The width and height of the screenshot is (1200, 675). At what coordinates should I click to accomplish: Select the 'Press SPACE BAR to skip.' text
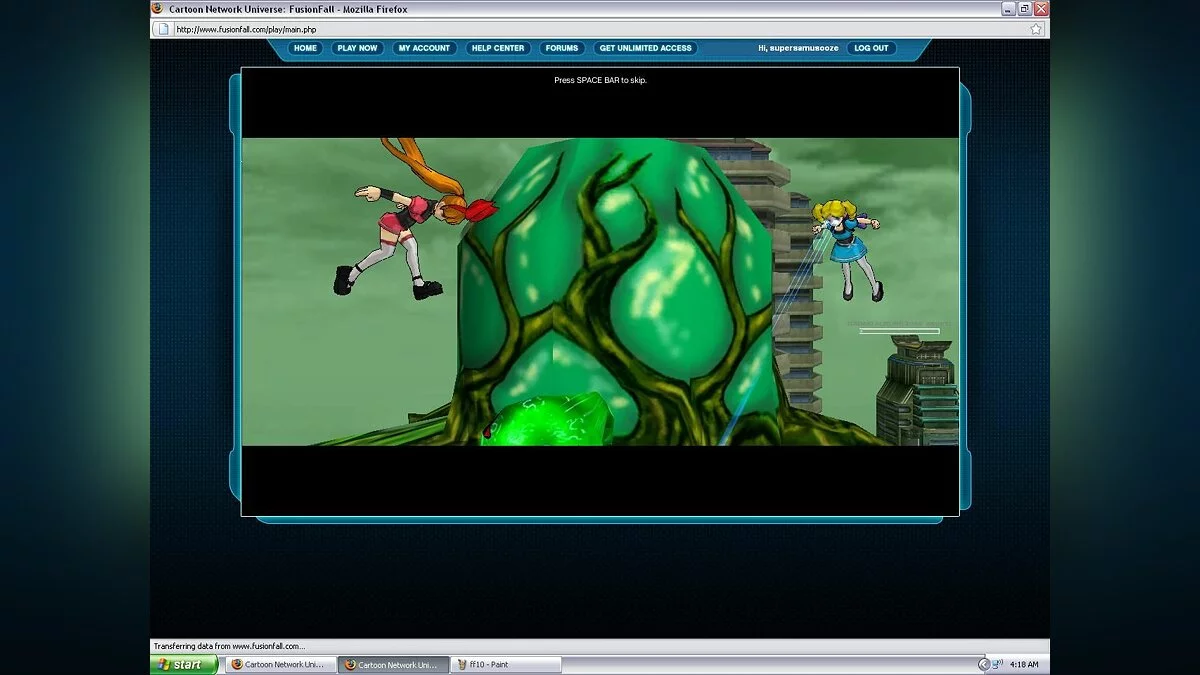coord(600,80)
